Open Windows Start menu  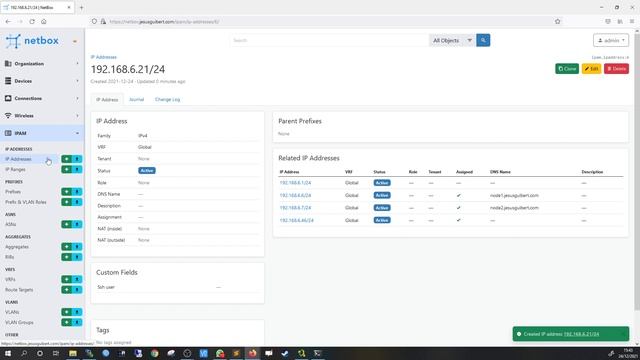click(8, 353)
